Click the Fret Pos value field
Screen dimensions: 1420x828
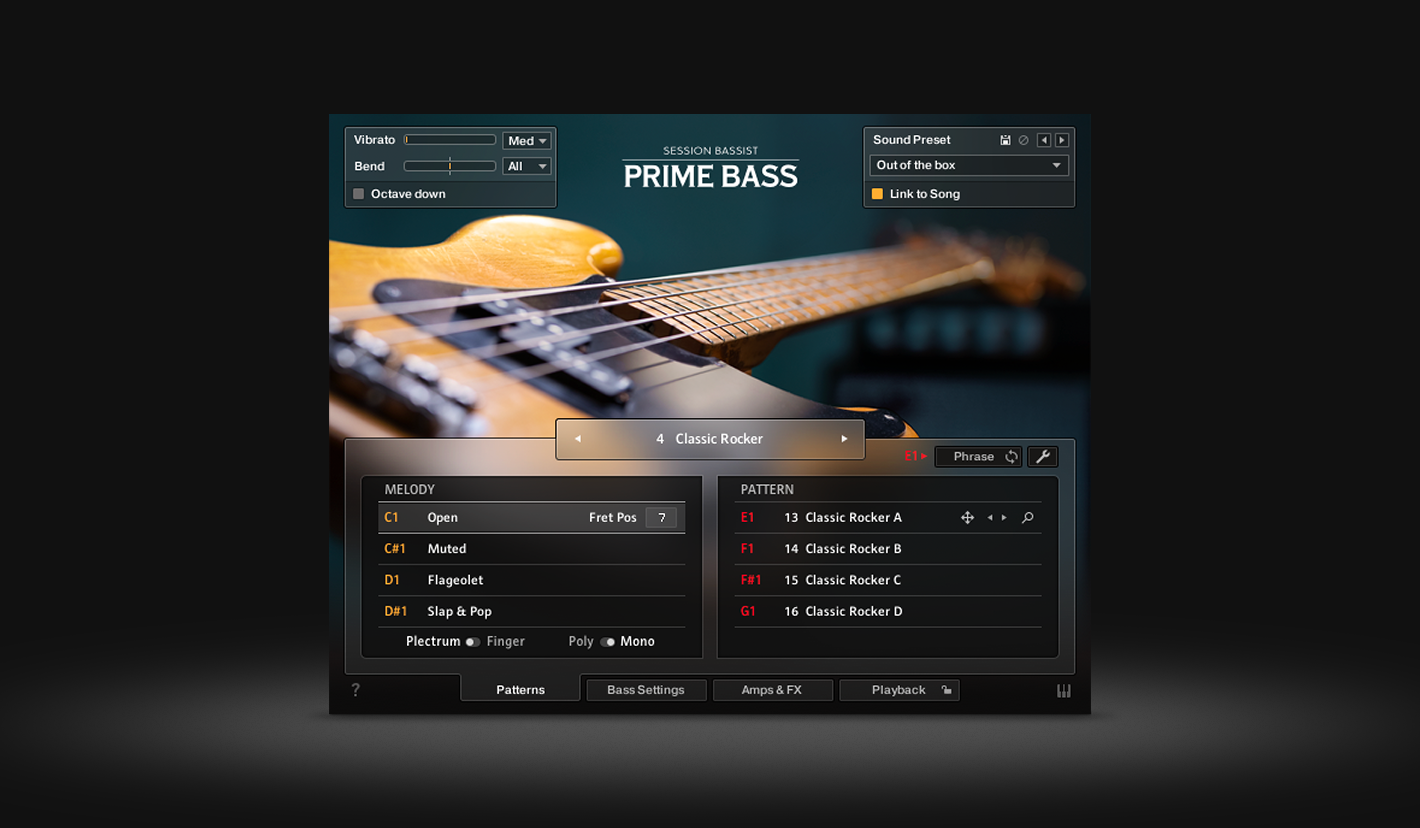(661, 518)
